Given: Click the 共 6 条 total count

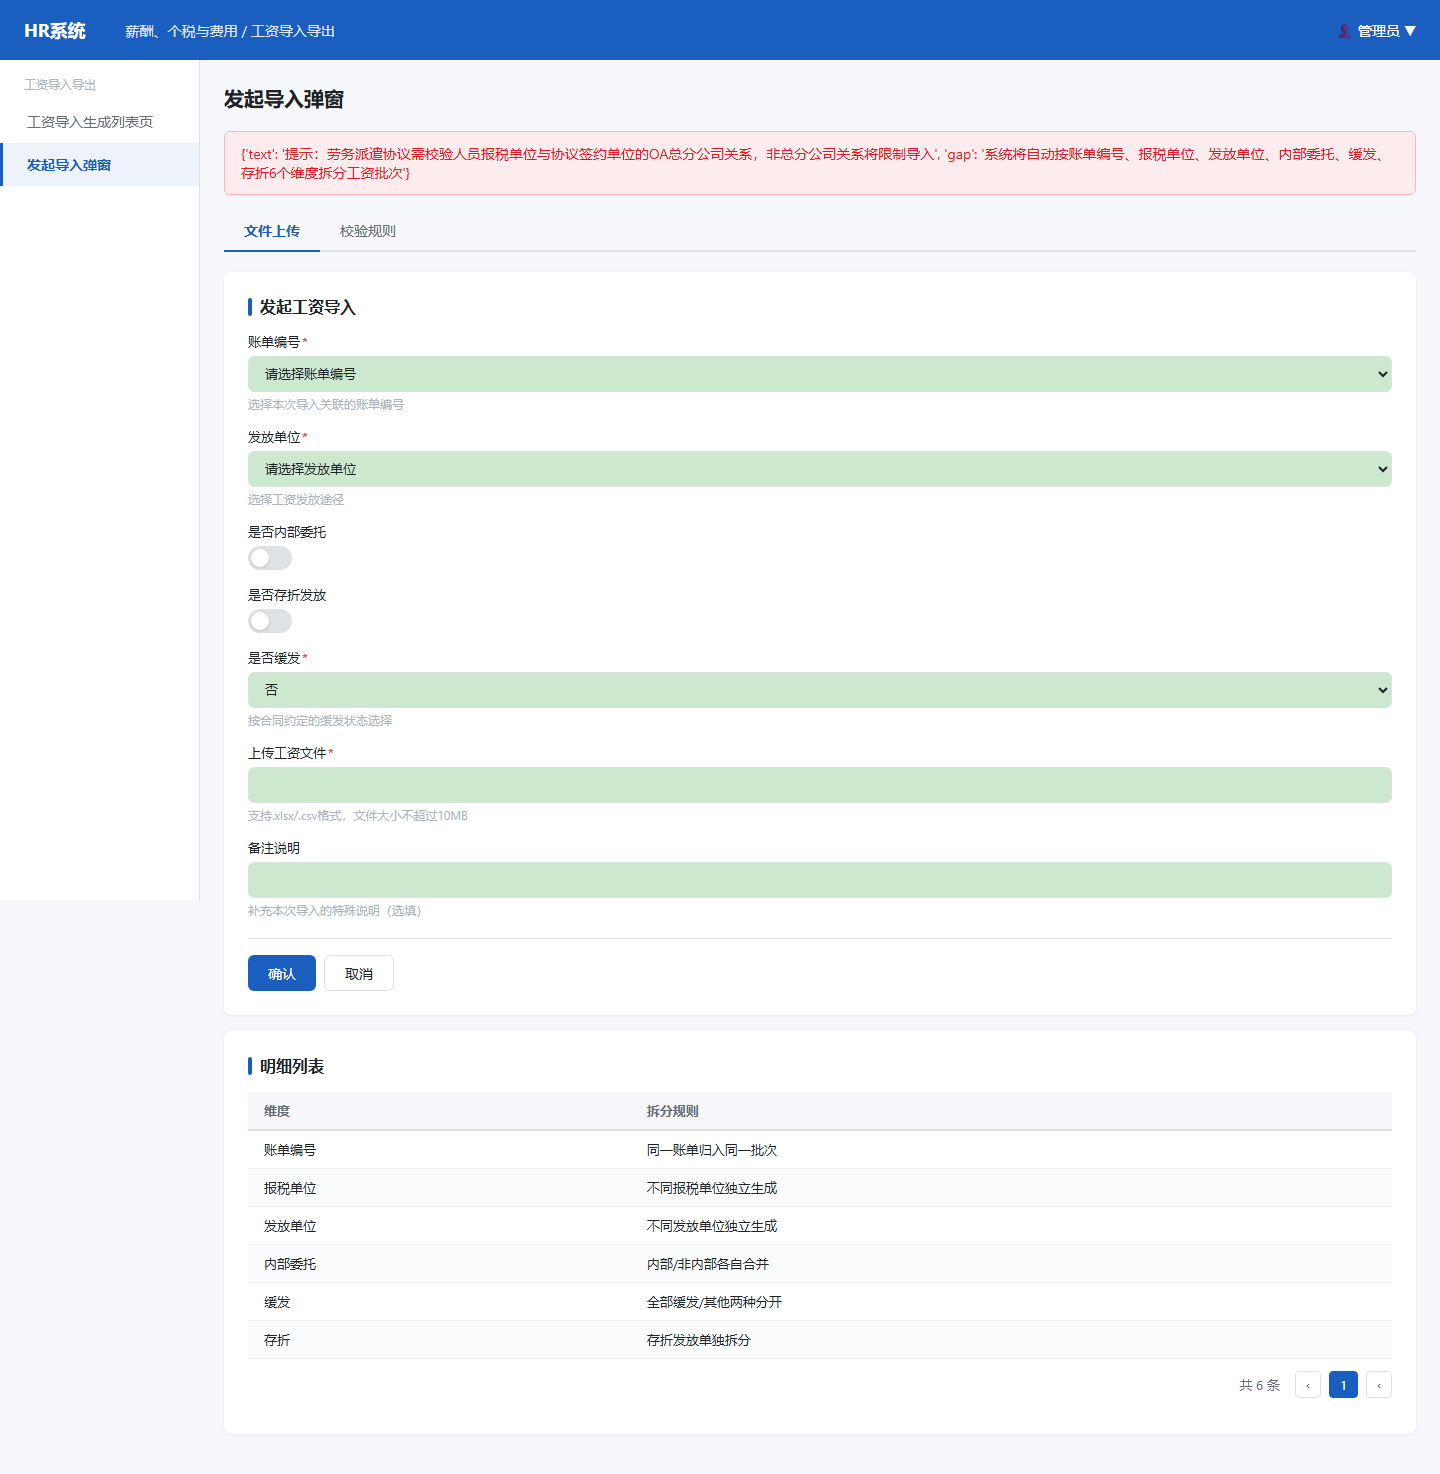Looking at the screenshot, I should coord(1259,1385).
